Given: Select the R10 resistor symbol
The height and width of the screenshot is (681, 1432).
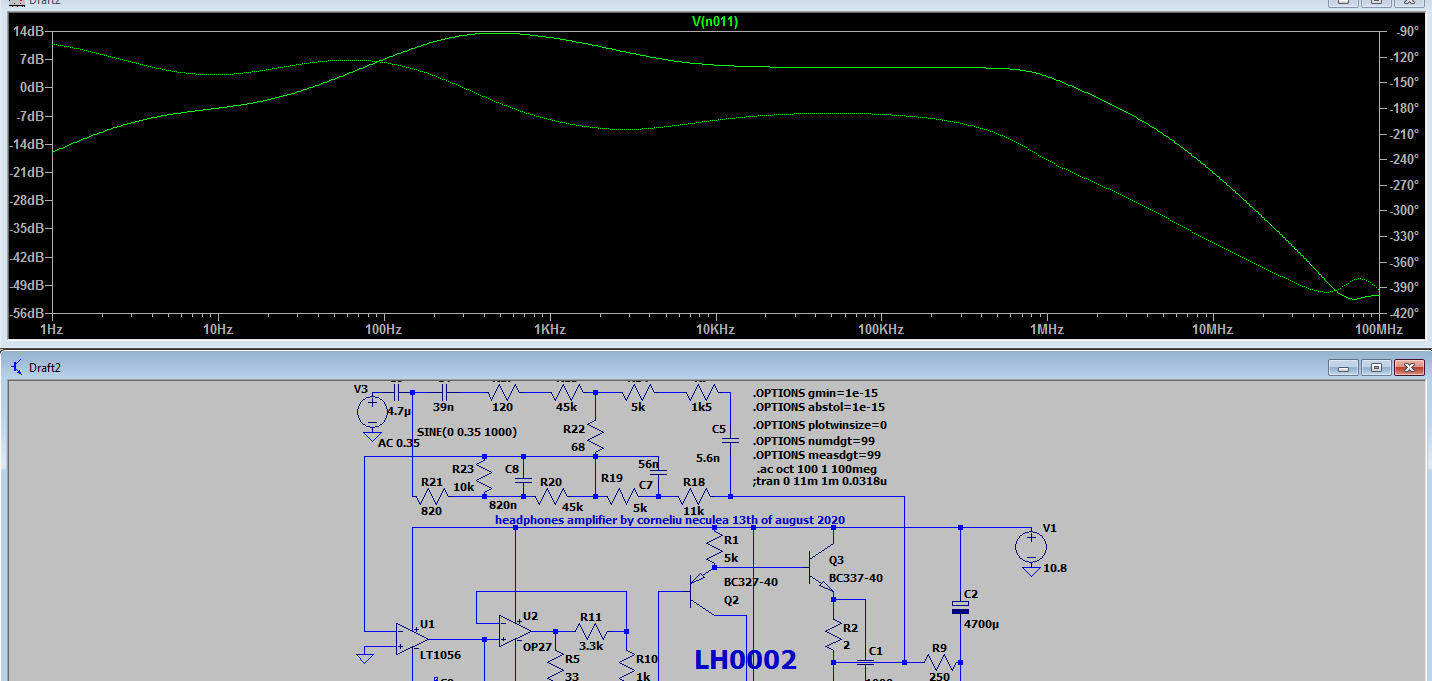Looking at the screenshot, I should pyautogui.click(x=626, y=664).
